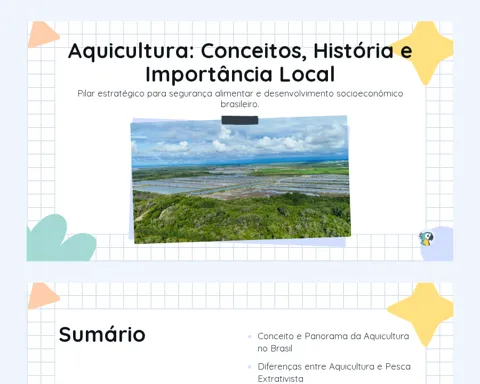Screen dimensions: 480x384
Task: Click the teal cloud shape on title slide
Action: (59, 239)
